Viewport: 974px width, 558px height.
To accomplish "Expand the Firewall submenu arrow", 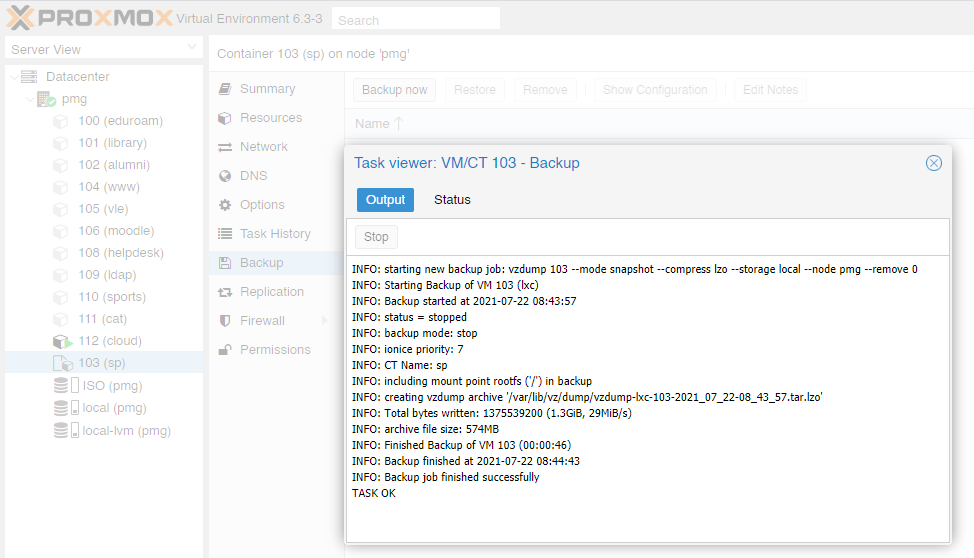I will (324, 321).
